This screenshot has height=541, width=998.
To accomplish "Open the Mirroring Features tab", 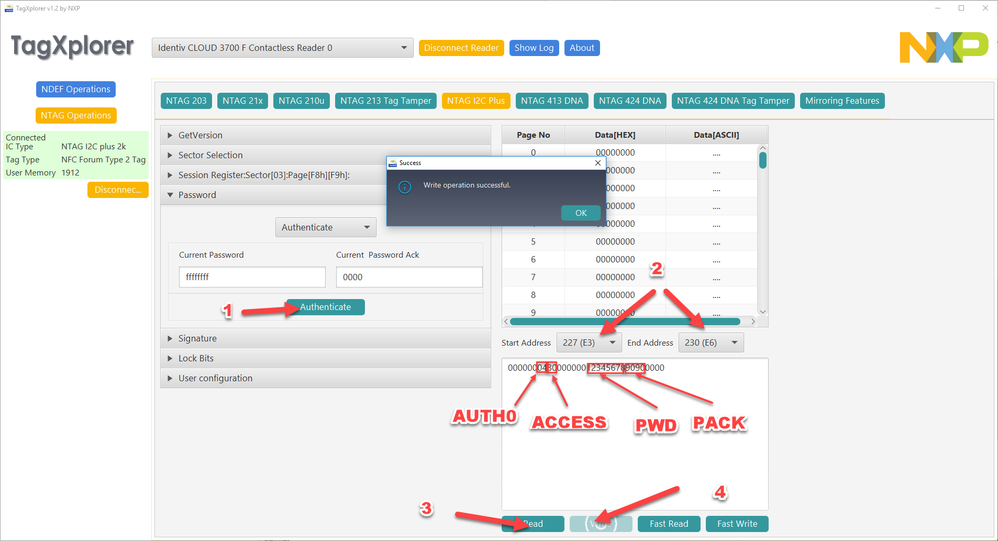I will (842, 101).
